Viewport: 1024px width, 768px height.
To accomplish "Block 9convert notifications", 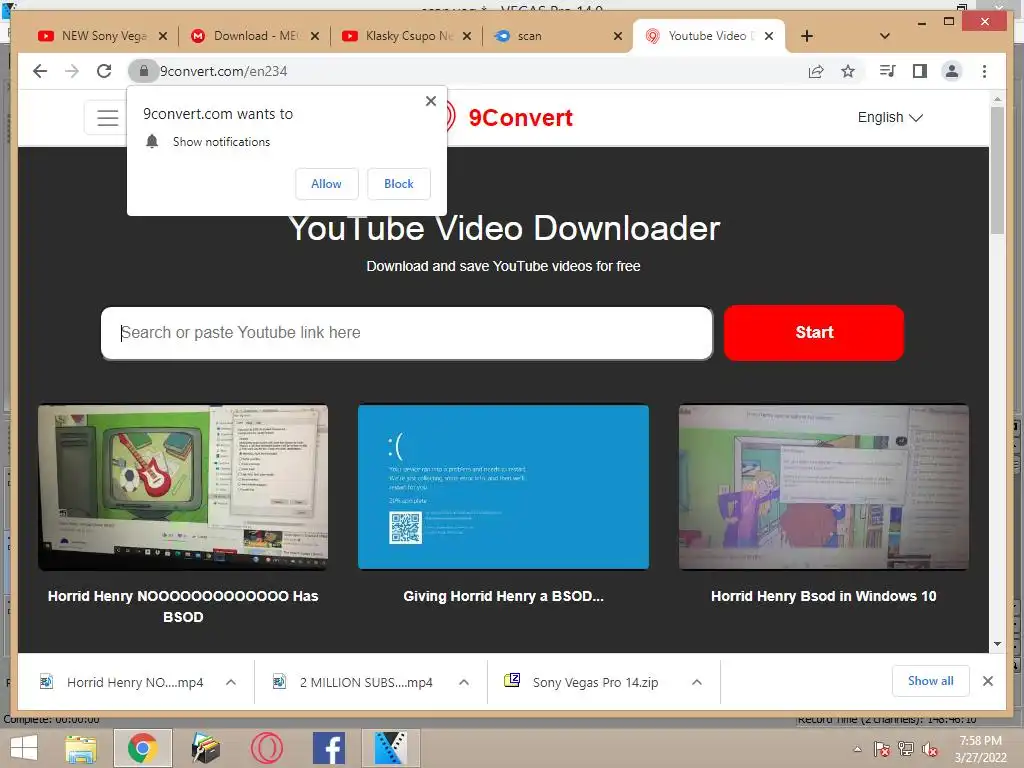I will click(x=398, y=184).
